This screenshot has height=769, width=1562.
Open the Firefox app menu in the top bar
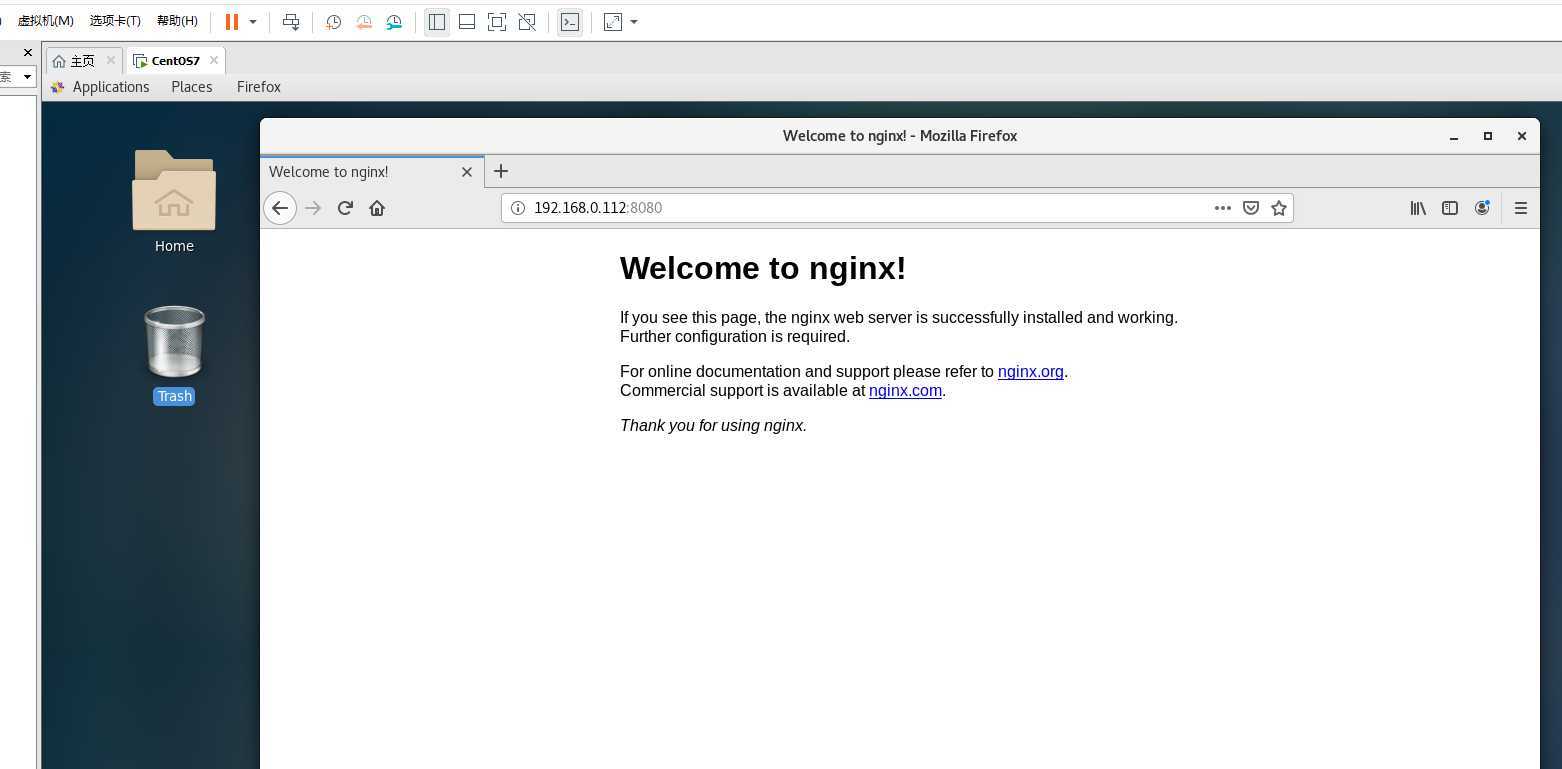pyautogui.click(x=259, y=87)
